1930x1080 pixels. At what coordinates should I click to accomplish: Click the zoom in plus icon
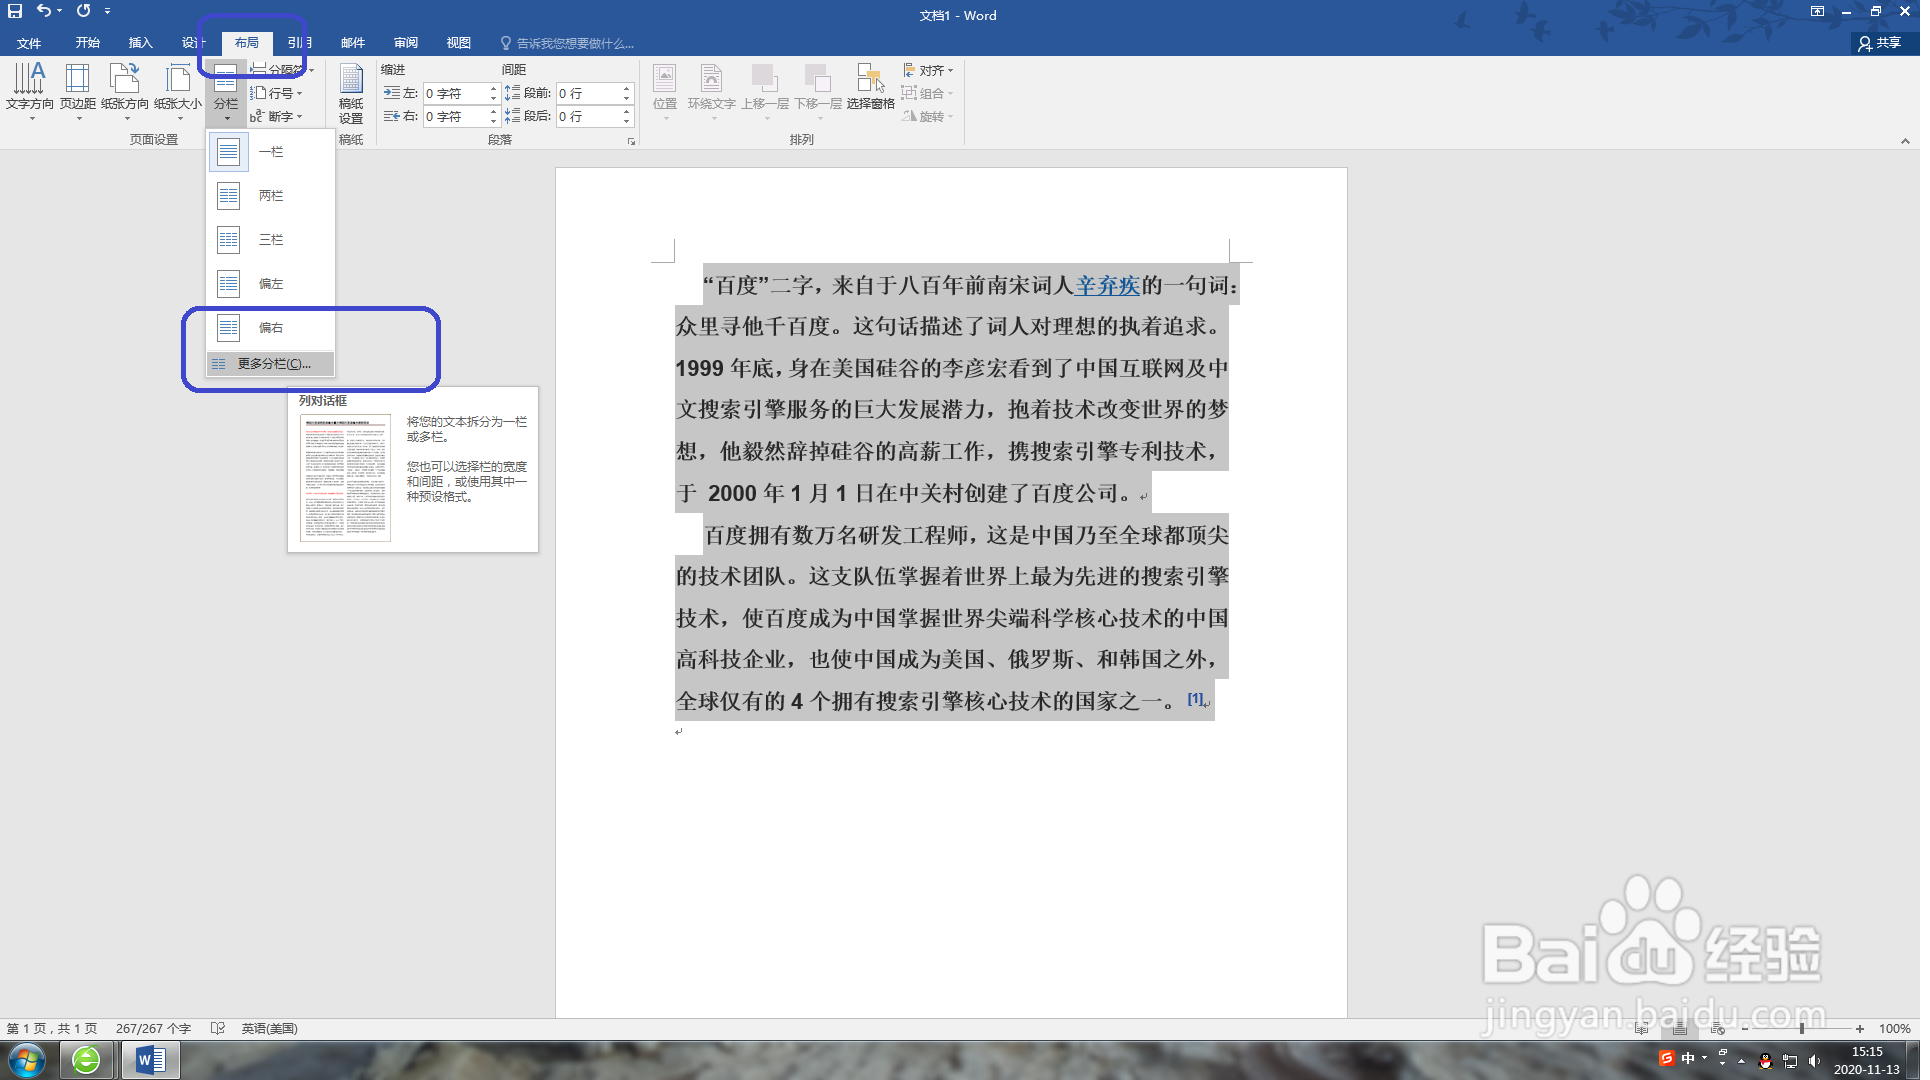point(1860,1029)
